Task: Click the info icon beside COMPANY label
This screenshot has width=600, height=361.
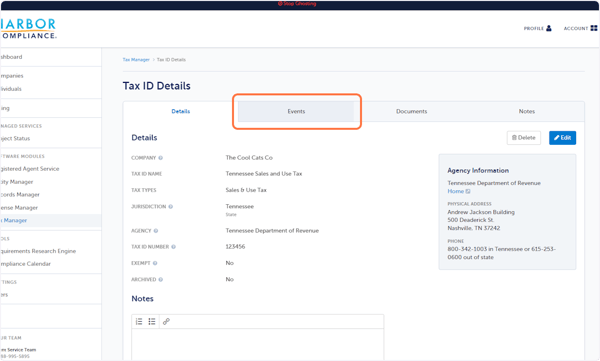Action: (x=161, y=158)
